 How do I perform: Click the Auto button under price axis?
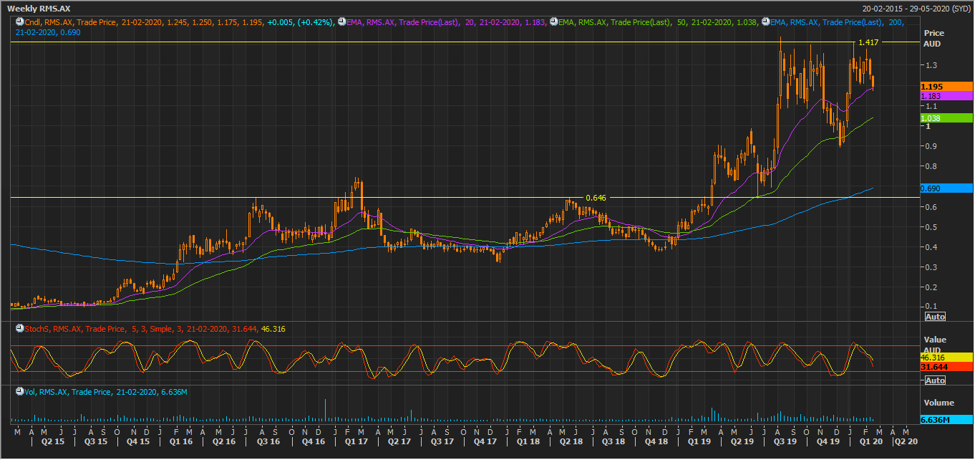pos(935,316)
